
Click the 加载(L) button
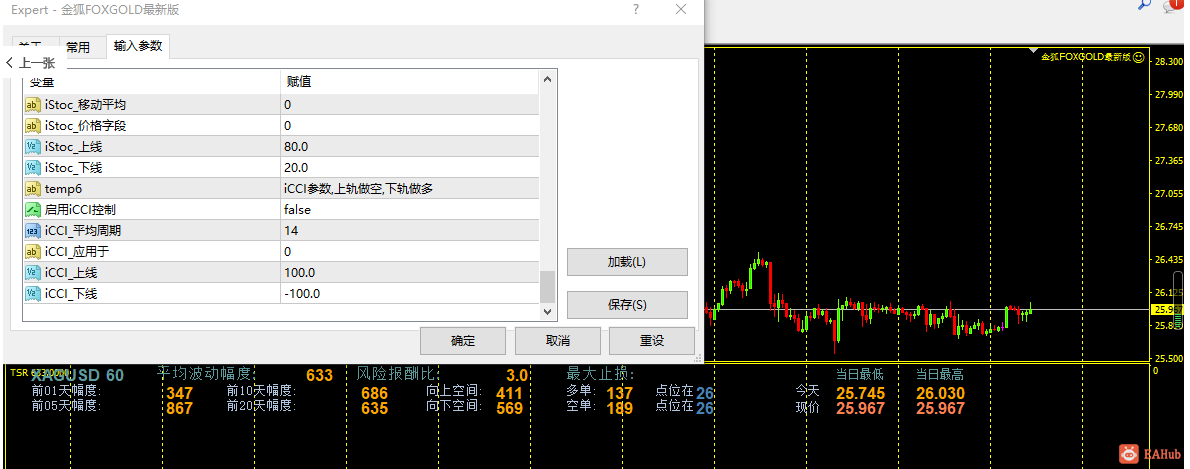(627, 262)
